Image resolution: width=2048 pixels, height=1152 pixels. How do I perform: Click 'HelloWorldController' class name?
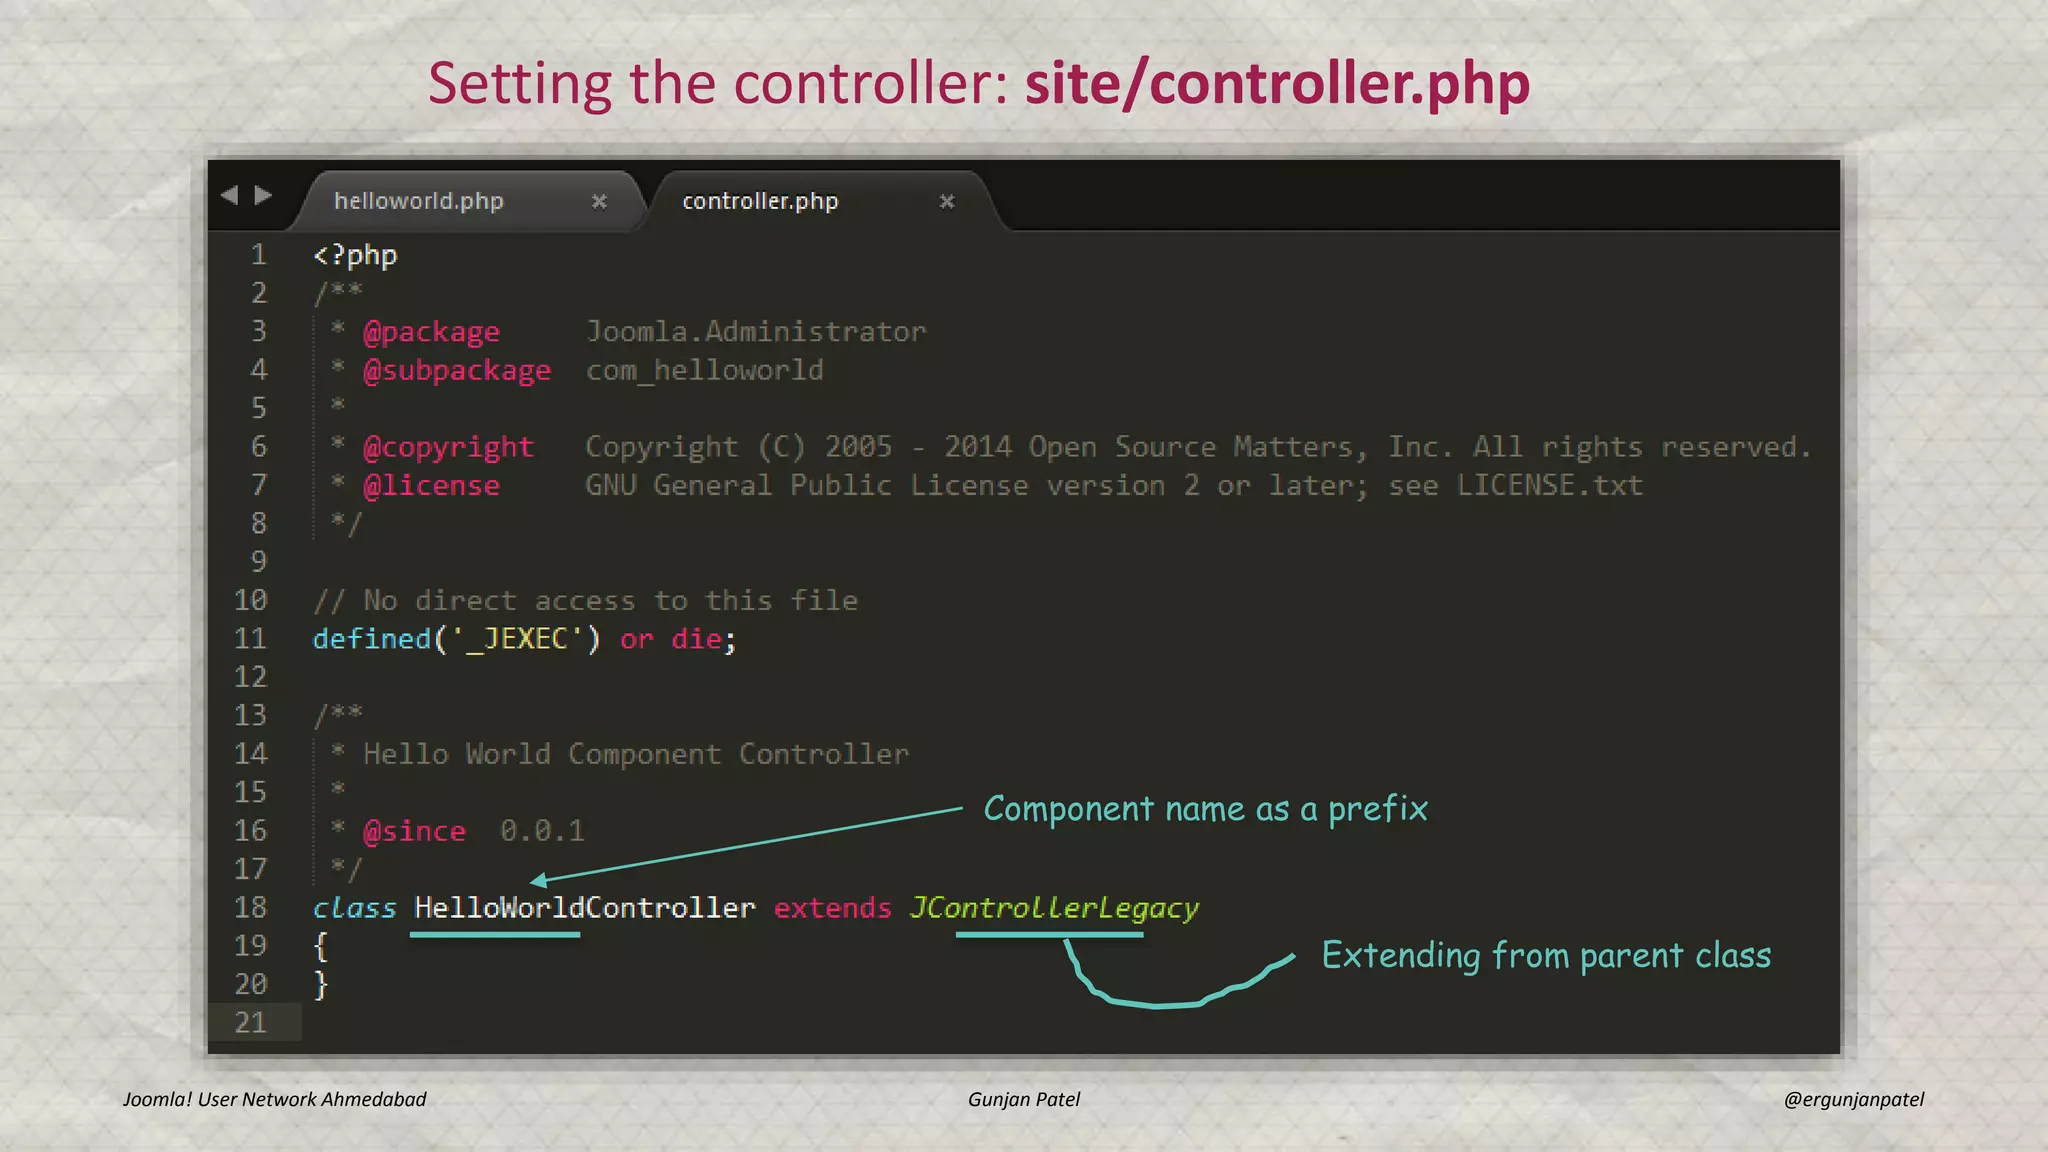pyautogui.click(x=585, y=908)
